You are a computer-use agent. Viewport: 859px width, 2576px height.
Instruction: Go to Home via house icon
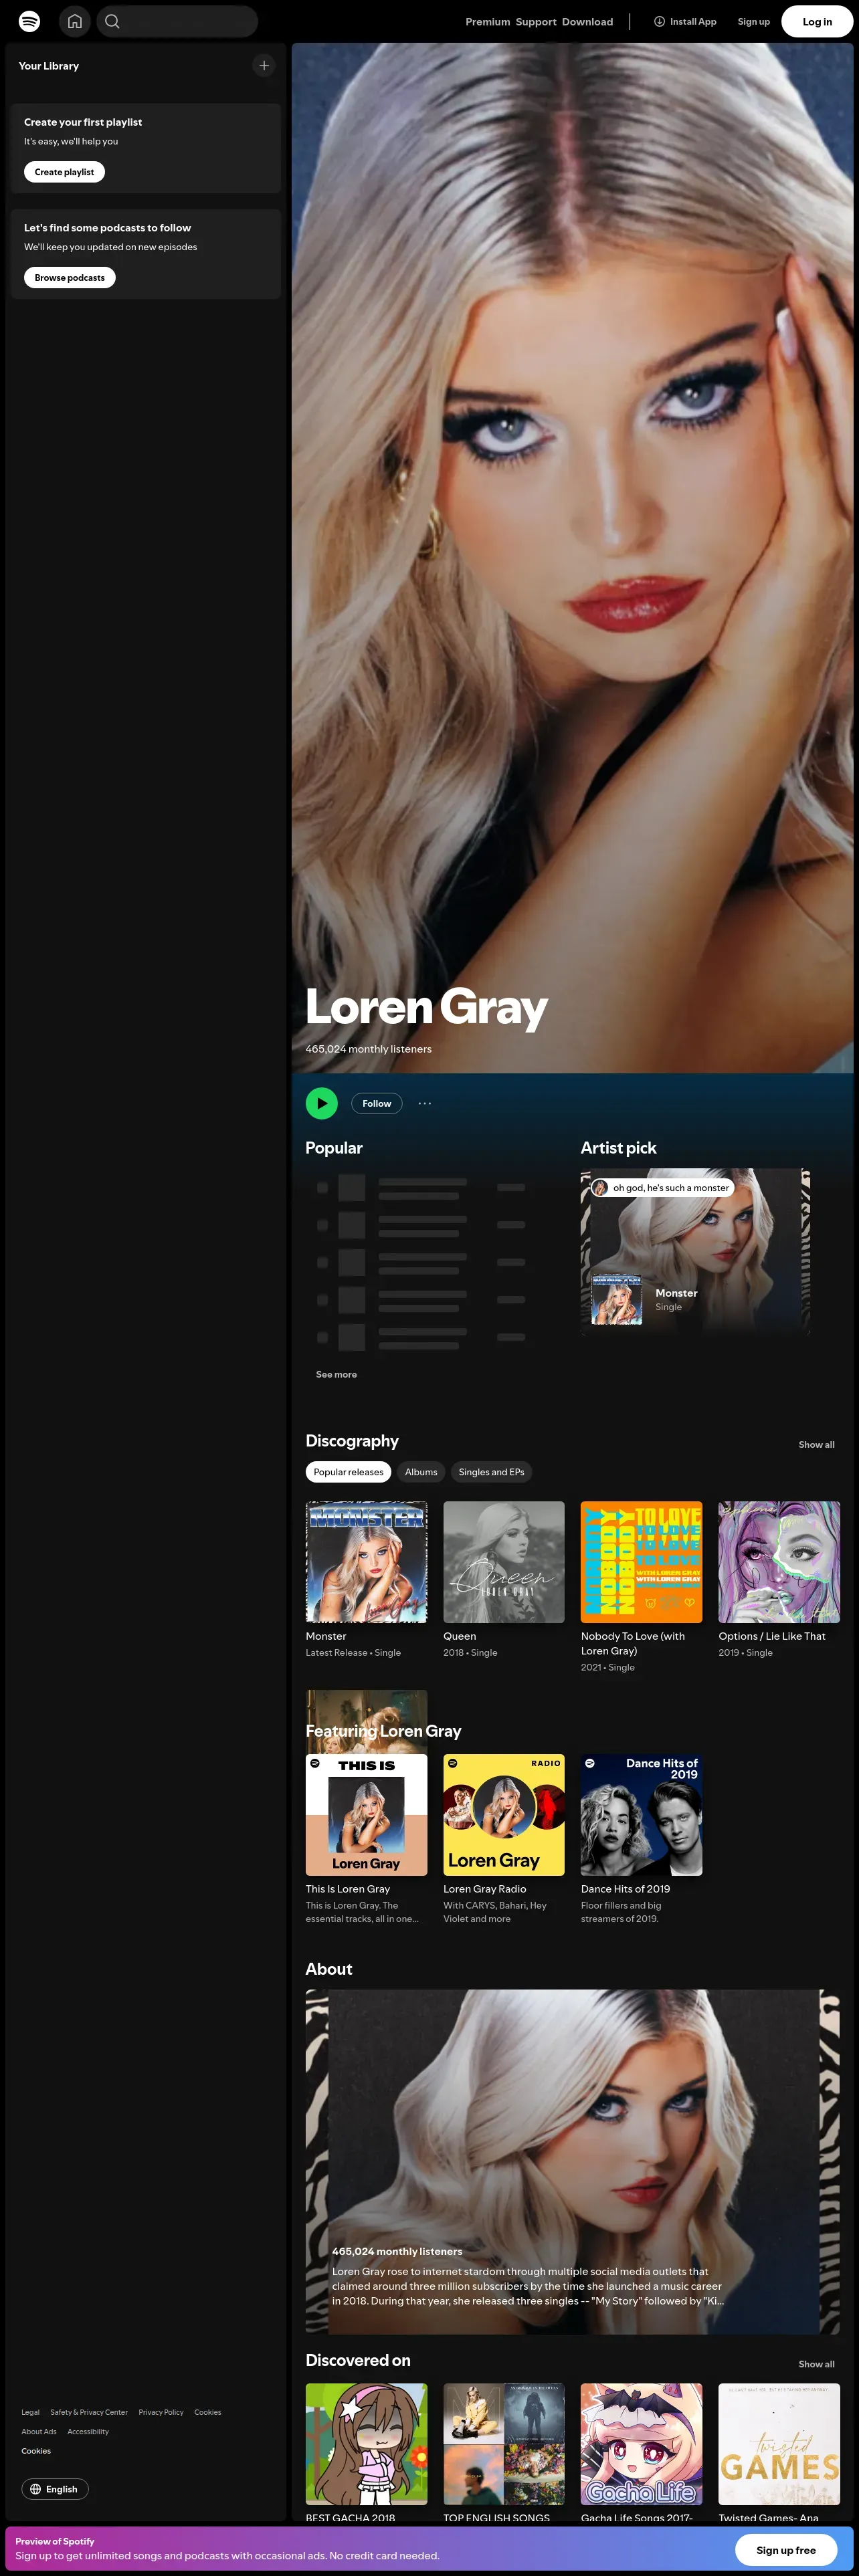coord(75,21)
